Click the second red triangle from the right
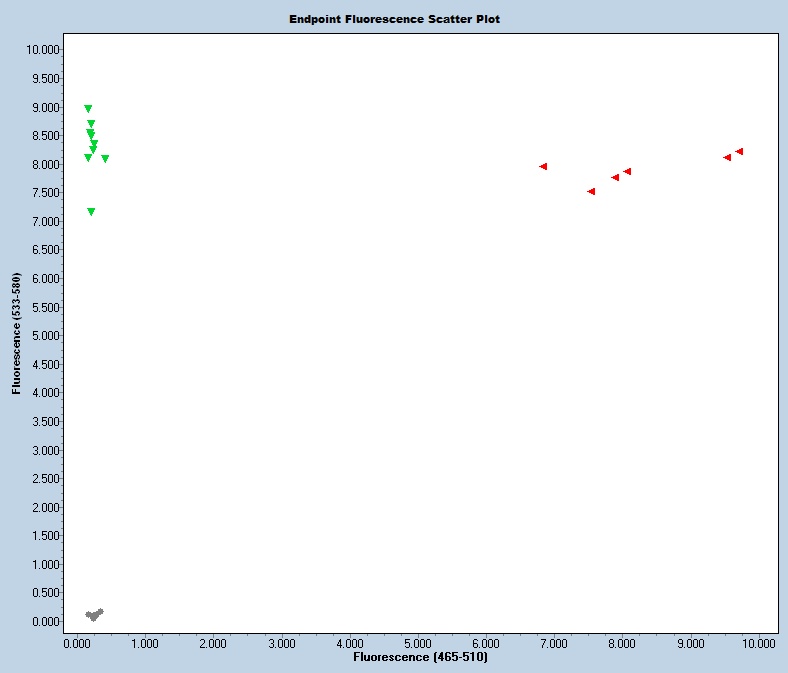This screenshot has height=673, width=788. point(727,157)
